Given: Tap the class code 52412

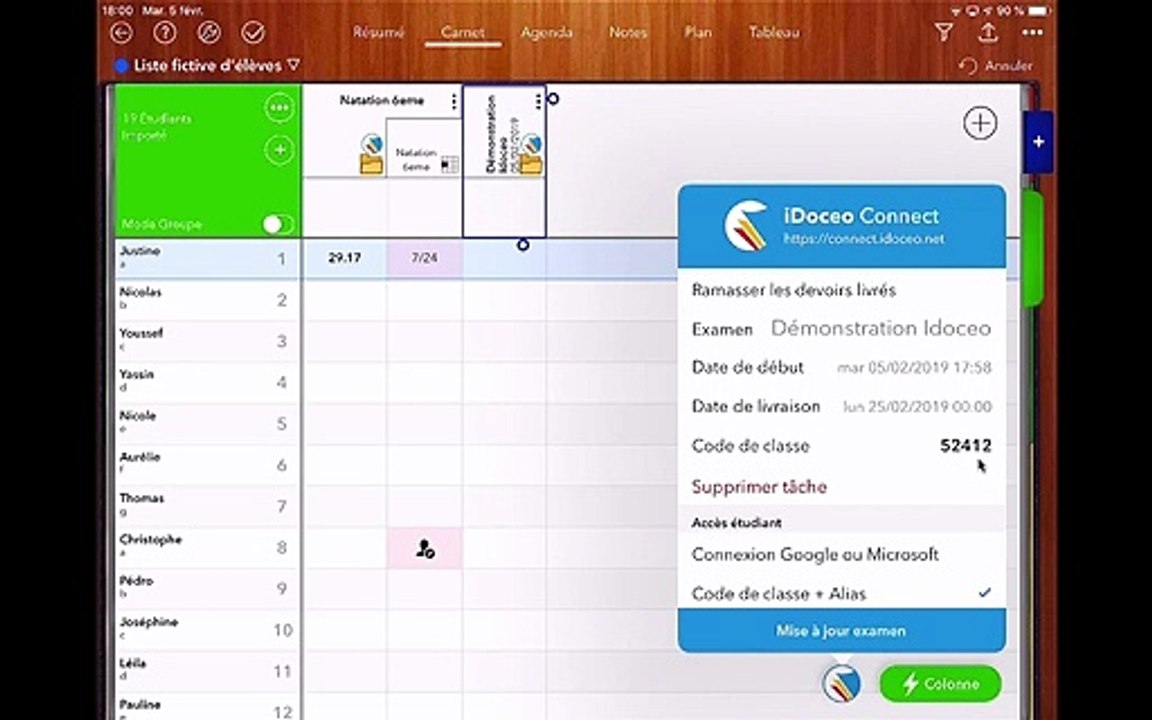Looking at the screenshot, I should pos(965,445).
